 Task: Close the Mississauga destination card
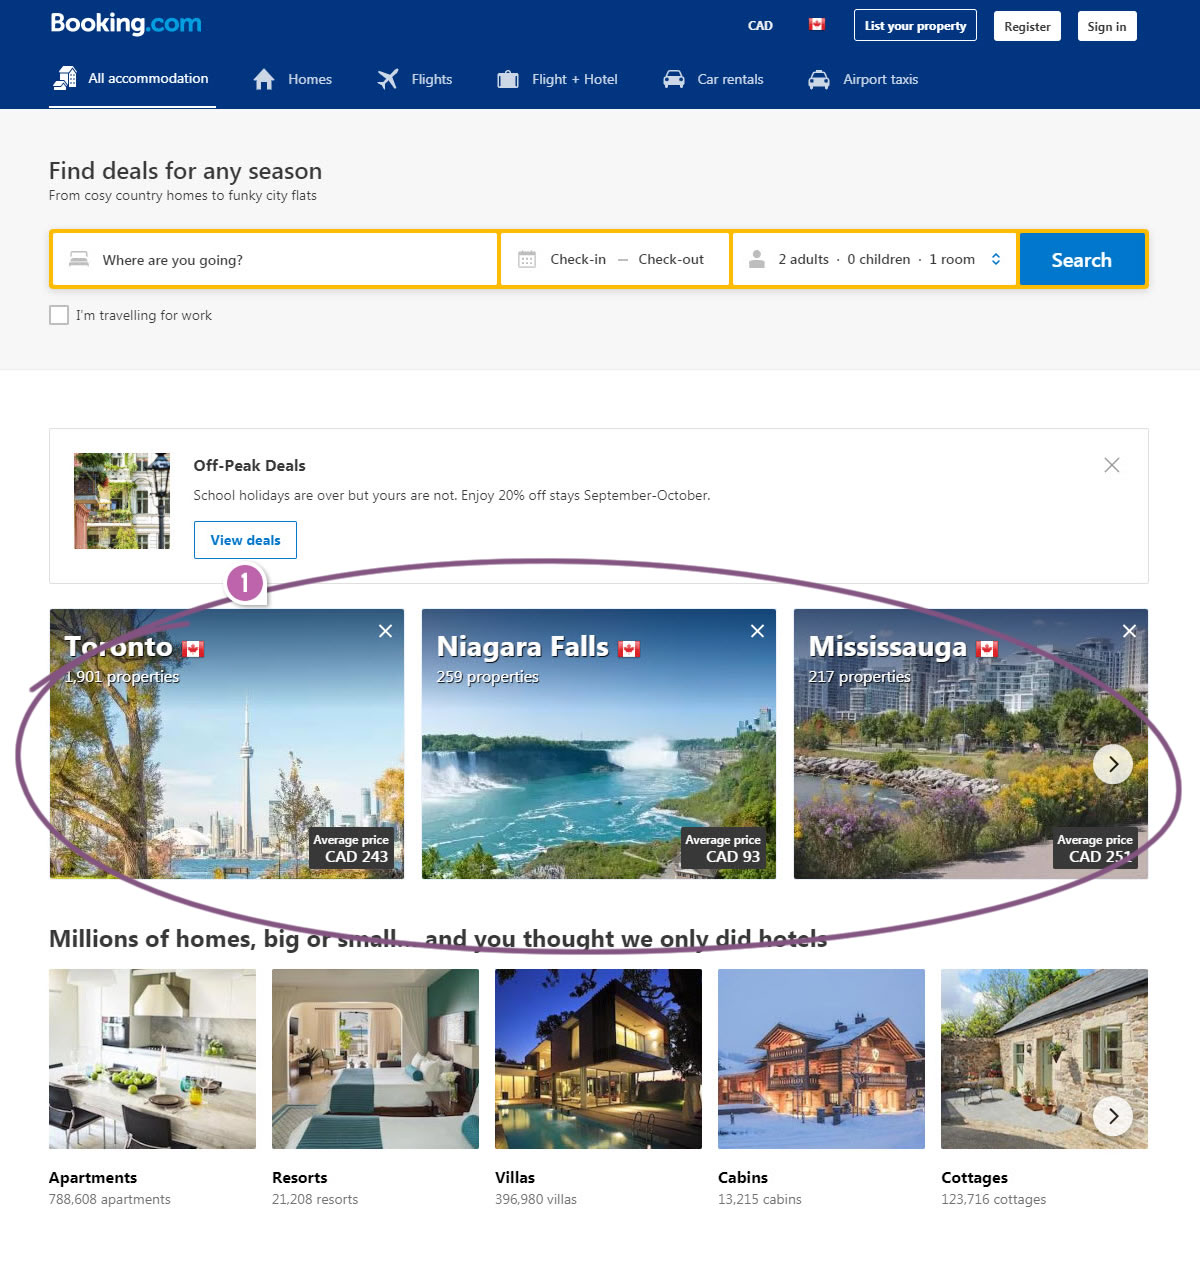(x=1129, y=631)
